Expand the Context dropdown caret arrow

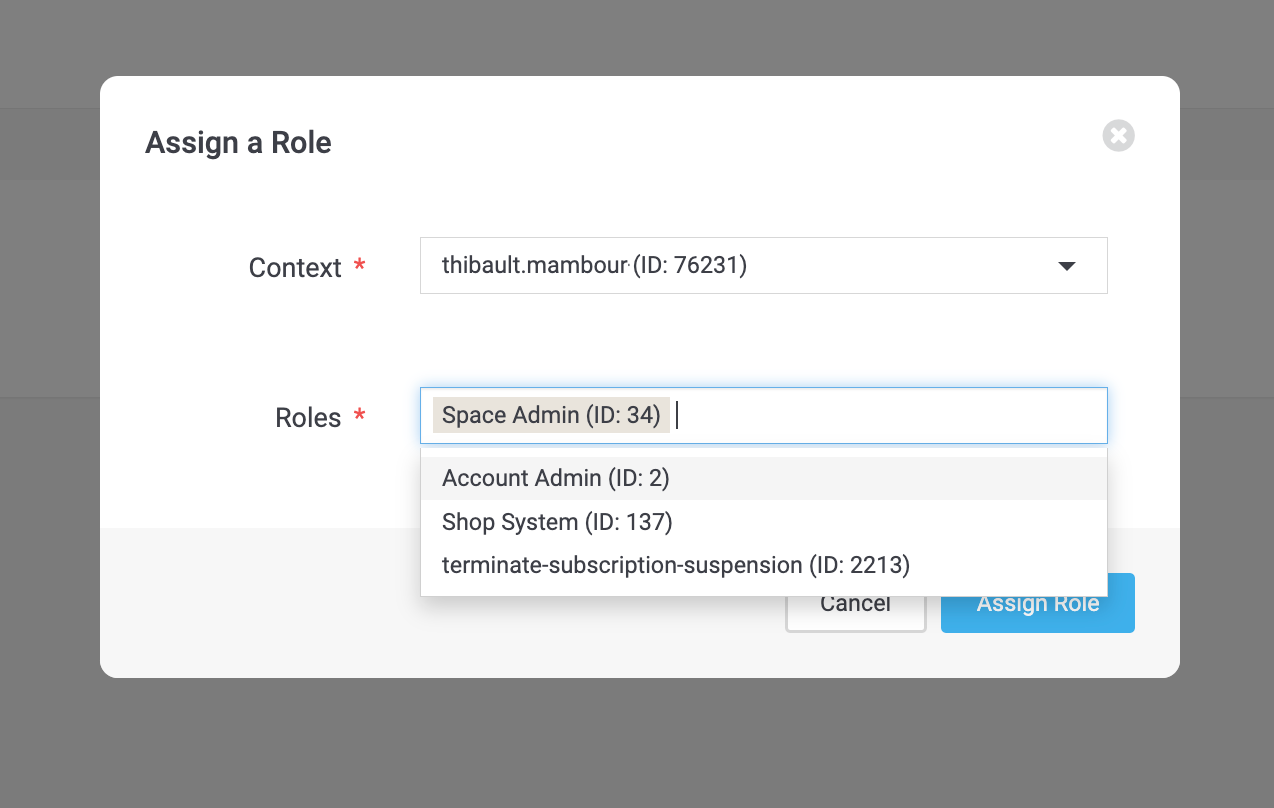coord(1066,266)
